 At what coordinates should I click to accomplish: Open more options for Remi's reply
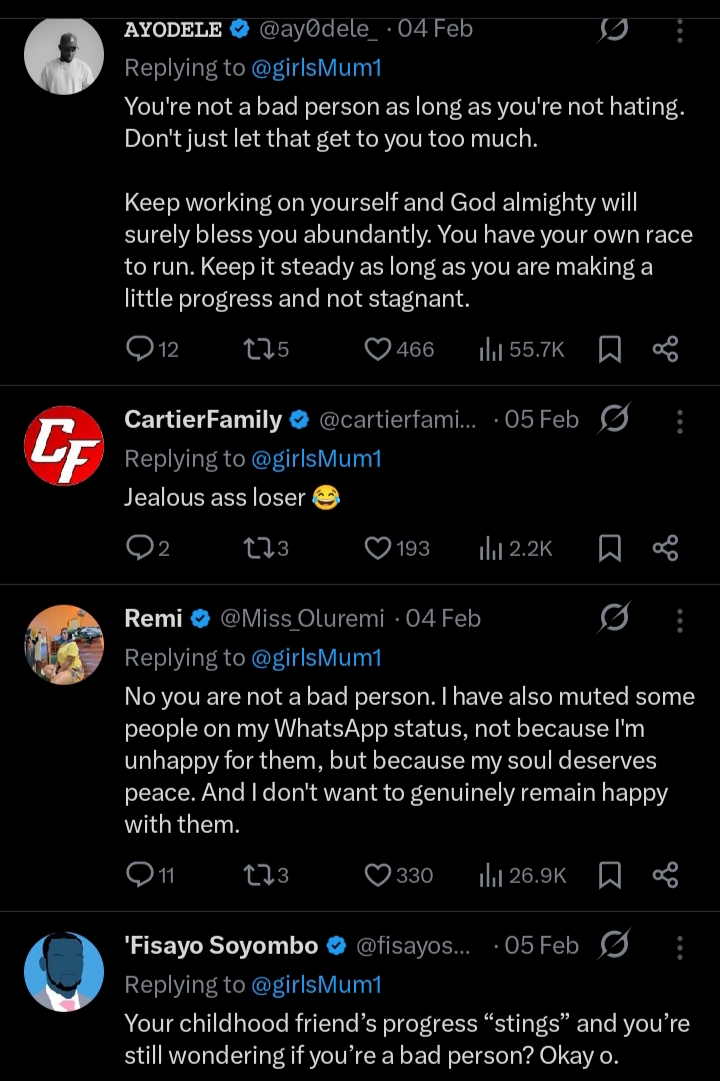(x=679, y=620)
